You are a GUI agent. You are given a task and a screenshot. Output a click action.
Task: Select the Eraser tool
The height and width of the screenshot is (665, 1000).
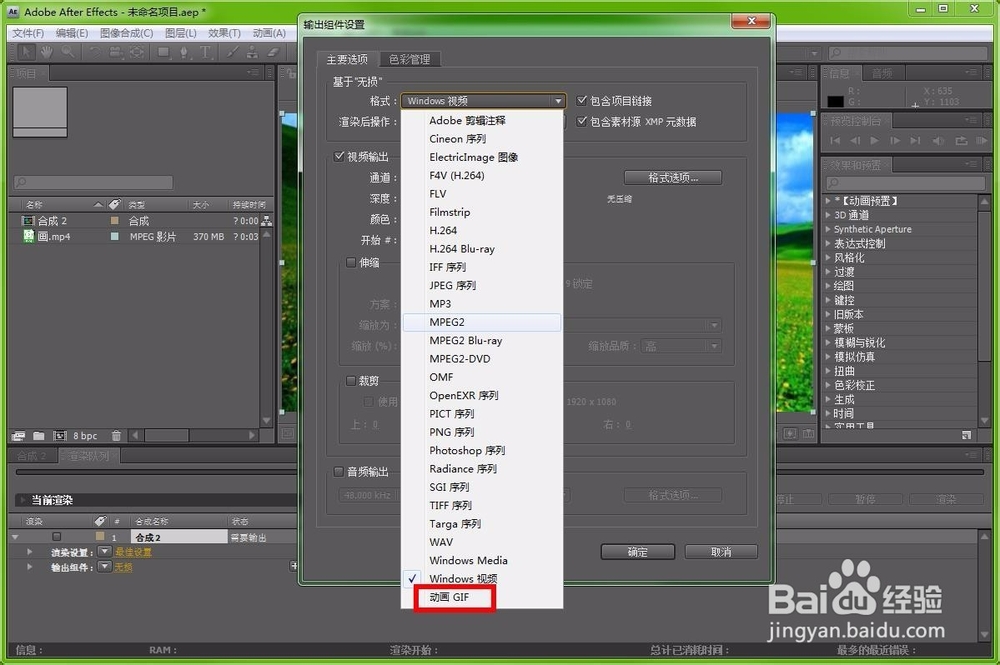point(274,52)
